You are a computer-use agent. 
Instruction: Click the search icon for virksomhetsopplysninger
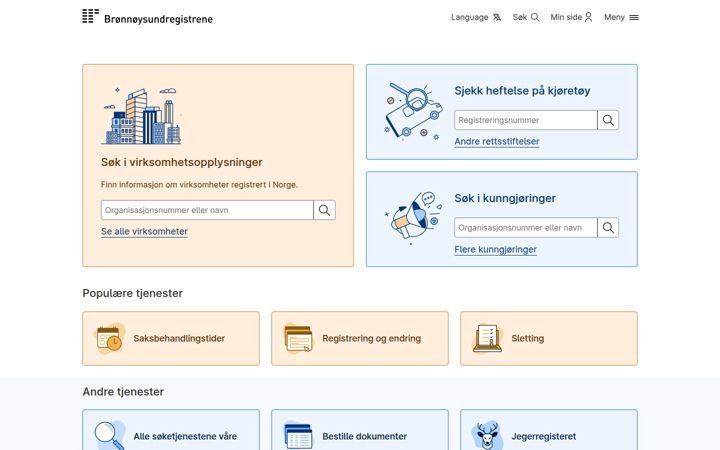[x=324, y=210]
